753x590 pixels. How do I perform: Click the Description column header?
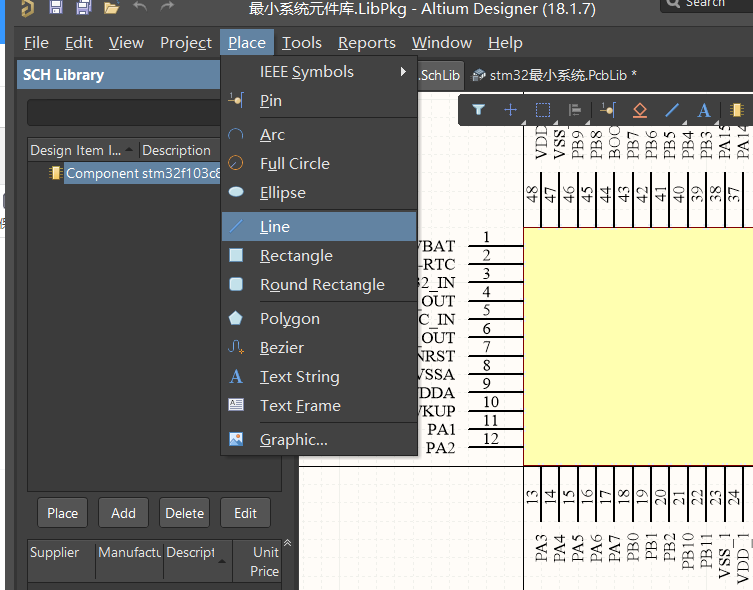pyautogui.click(x=180, y=150)
